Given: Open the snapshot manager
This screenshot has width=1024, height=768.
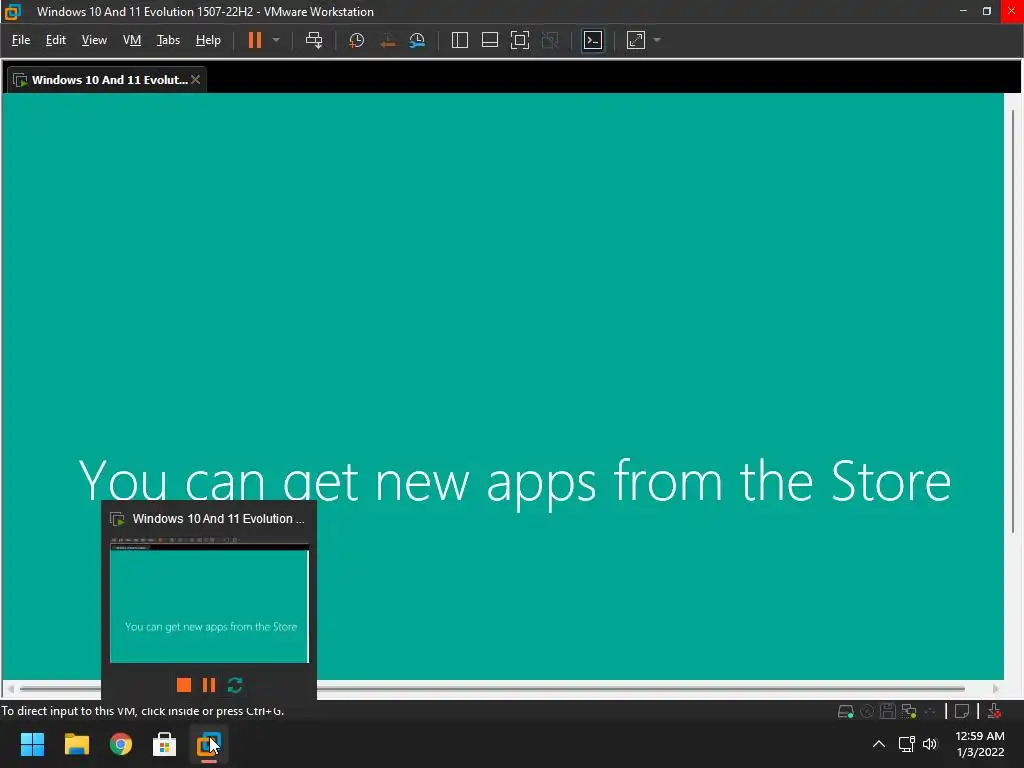Looking at the screenshot, I should point(417,40).
